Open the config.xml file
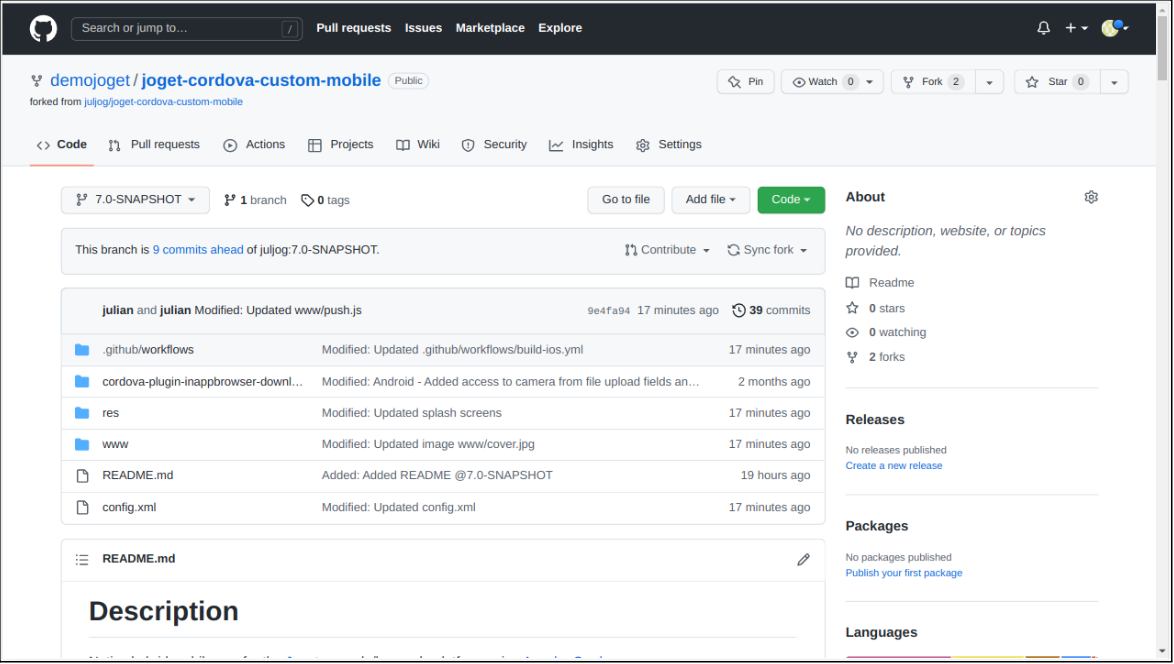 click(130, 508)
